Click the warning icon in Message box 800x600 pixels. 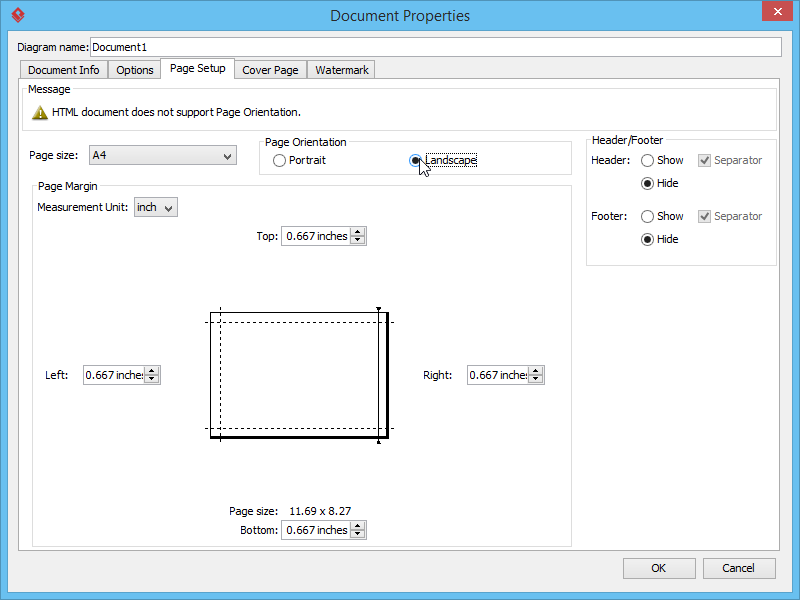40,113
